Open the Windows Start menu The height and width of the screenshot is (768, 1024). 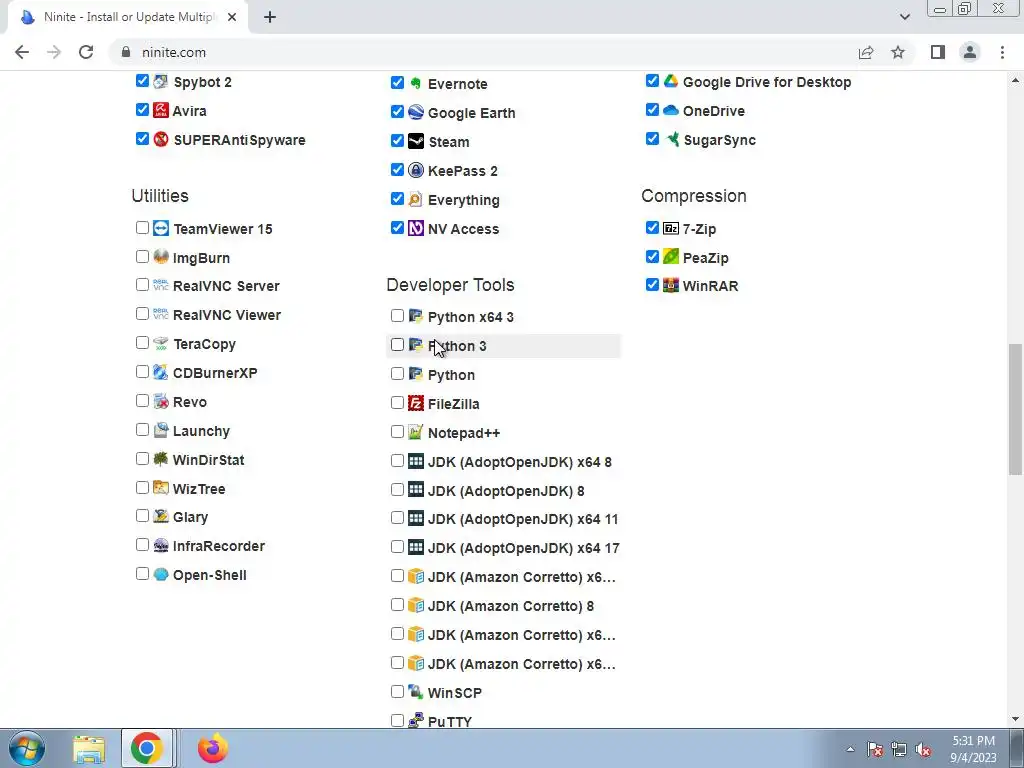coord(26,748)
